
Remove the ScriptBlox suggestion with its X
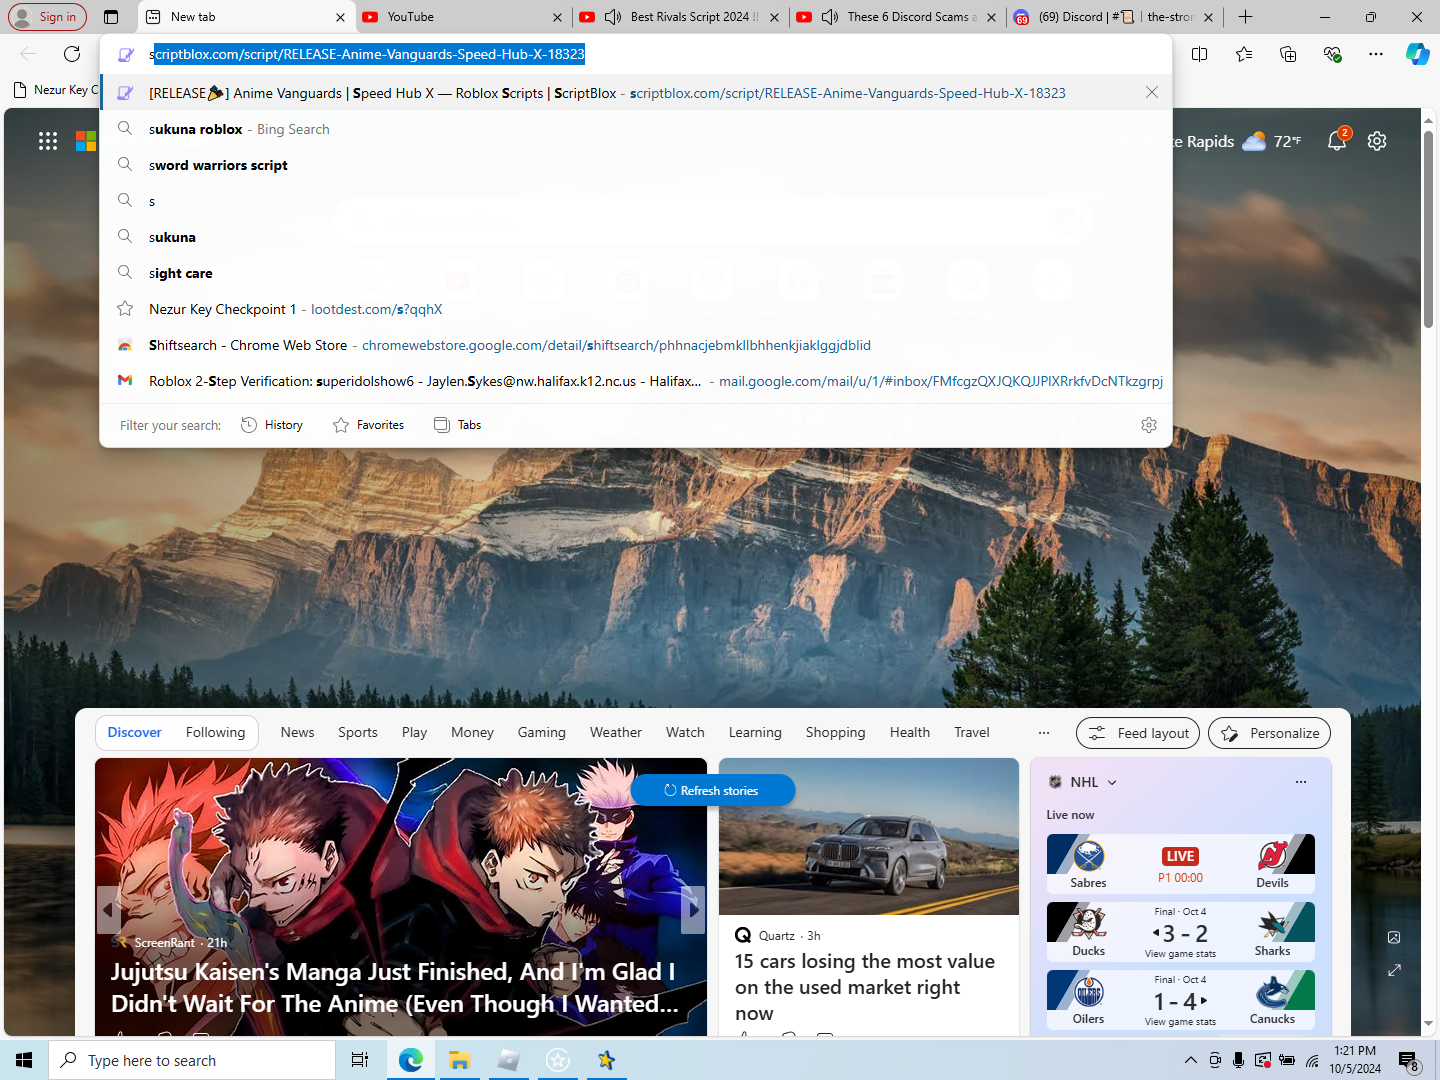[x=1152, y=92]
